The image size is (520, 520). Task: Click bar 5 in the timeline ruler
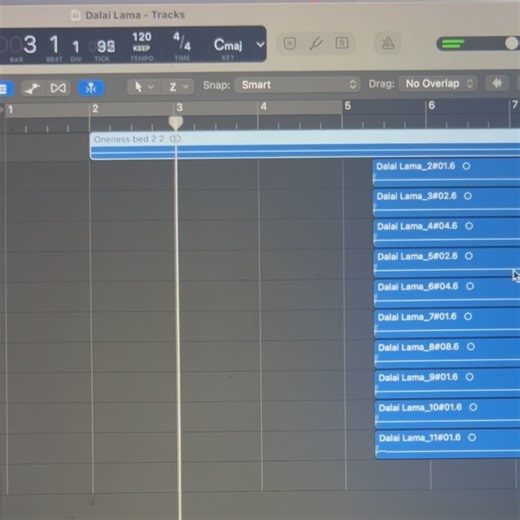click(348, 106)
